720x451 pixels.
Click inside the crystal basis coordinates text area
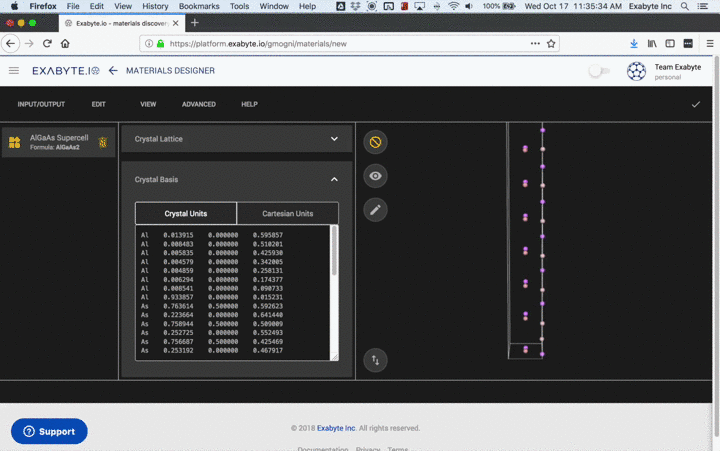pos(233,293)
